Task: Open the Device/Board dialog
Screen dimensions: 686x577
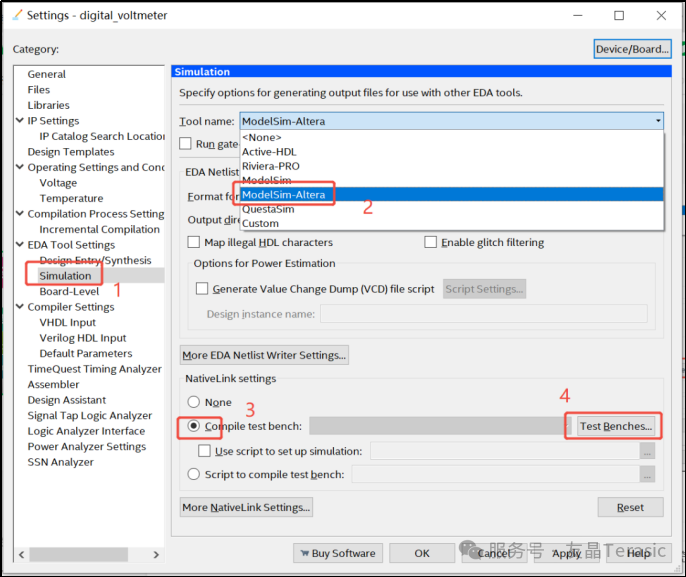Action: tap(632, 49)
